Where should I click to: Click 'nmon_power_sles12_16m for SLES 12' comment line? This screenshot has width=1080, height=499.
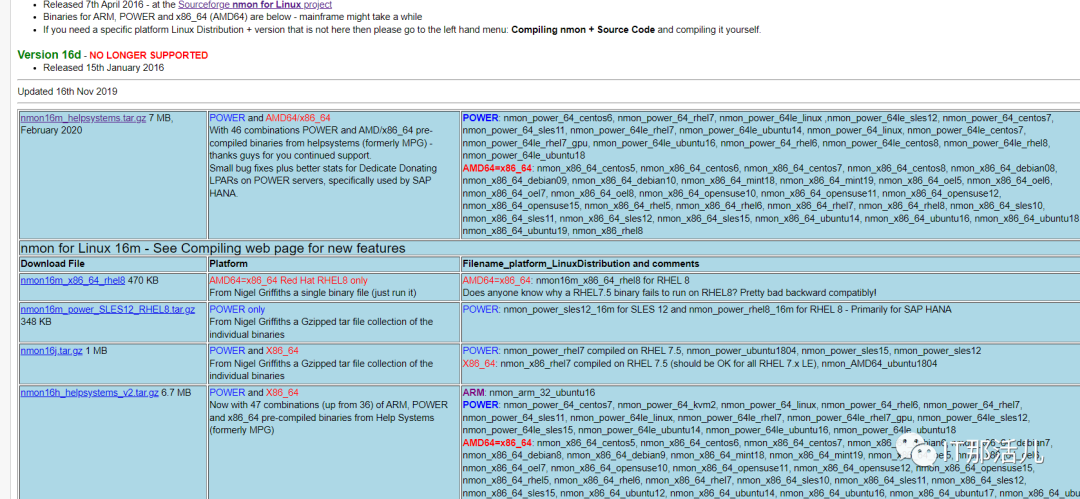[x=707, y=309]
